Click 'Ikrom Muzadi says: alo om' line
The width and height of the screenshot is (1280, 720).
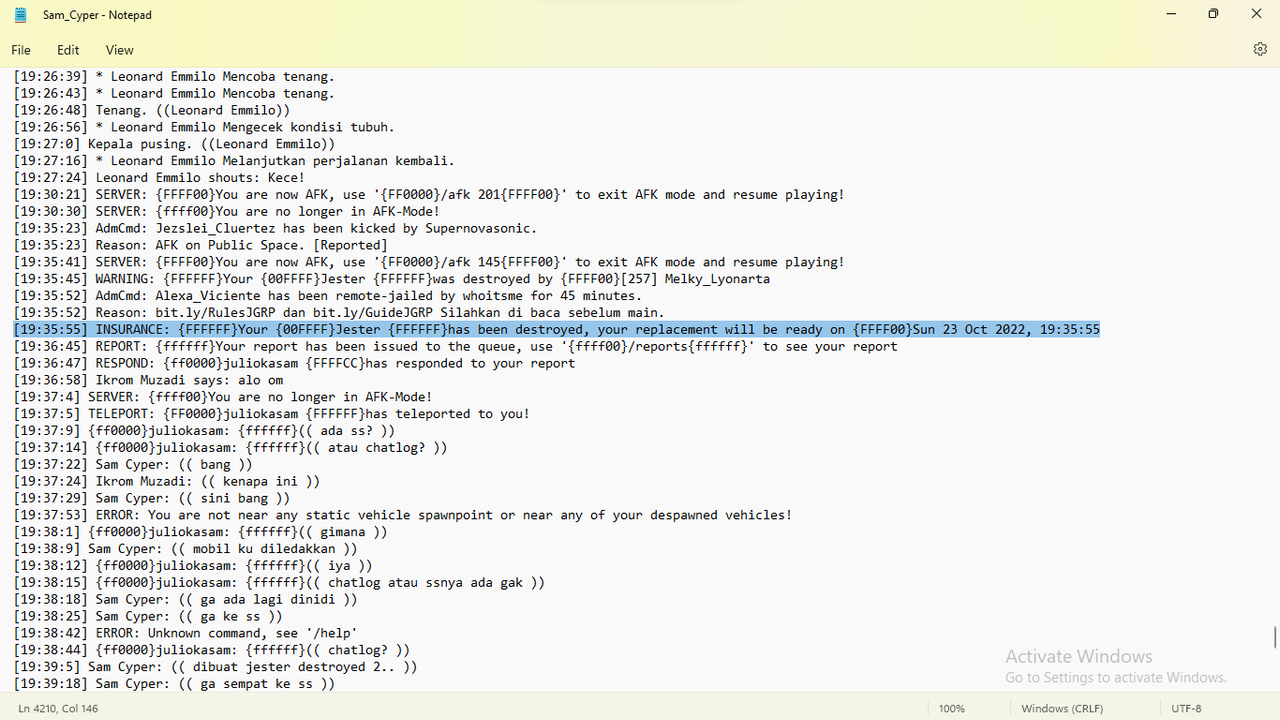click(x=149, y=380)
